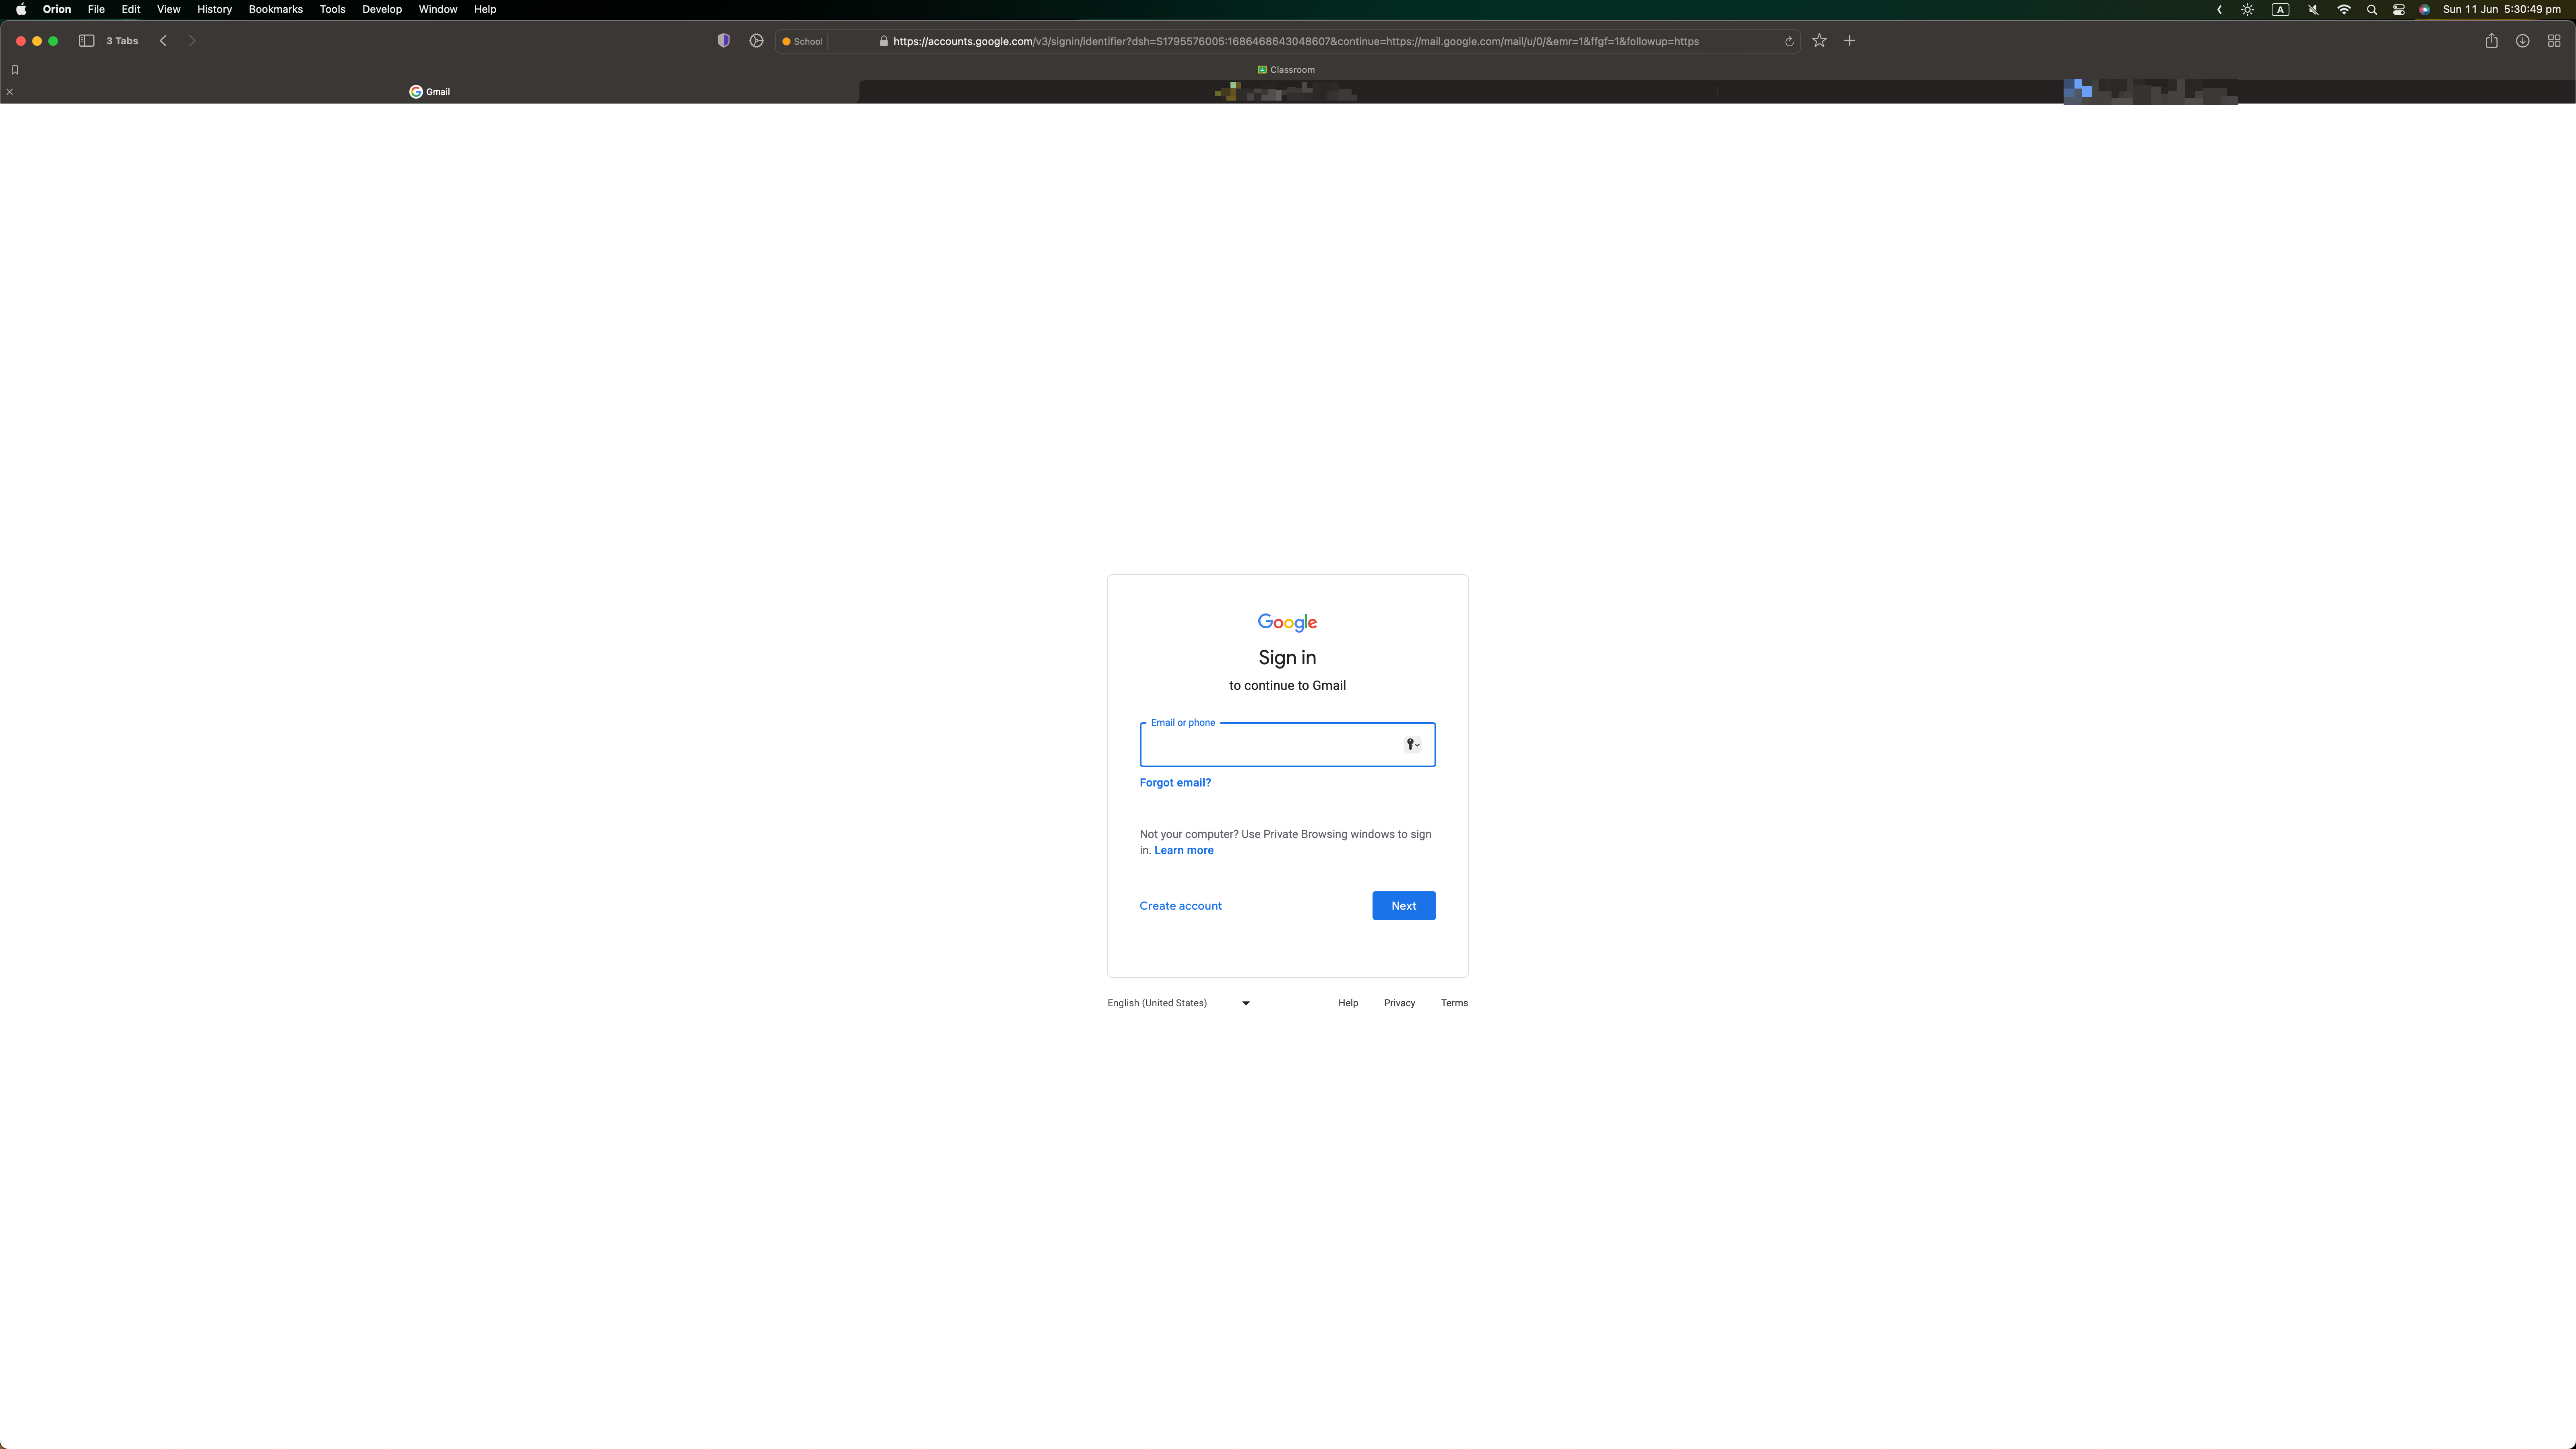Click the Create account link

coord(1180,906)
